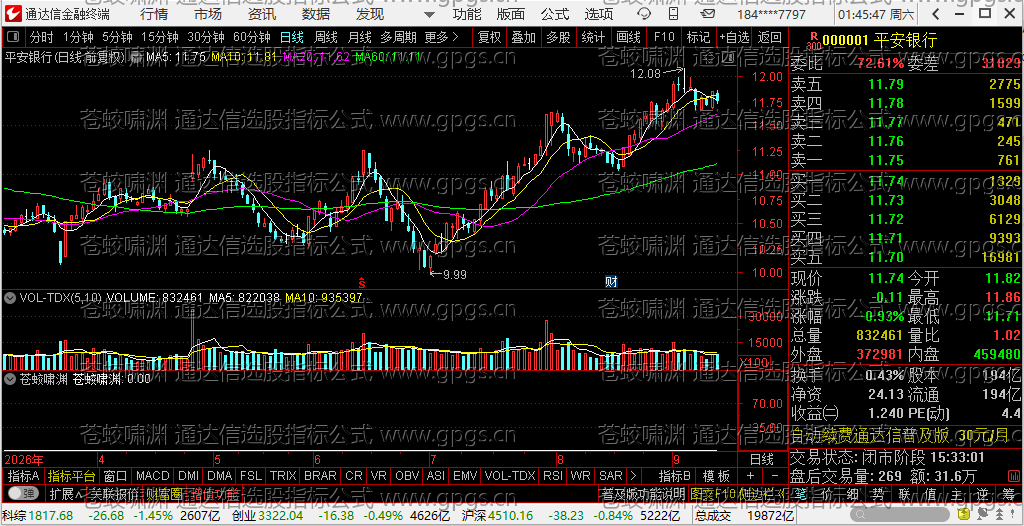Switch to 1分钟 period
The height and width of the screenshot is (526, 1024).
pos(78,37)
